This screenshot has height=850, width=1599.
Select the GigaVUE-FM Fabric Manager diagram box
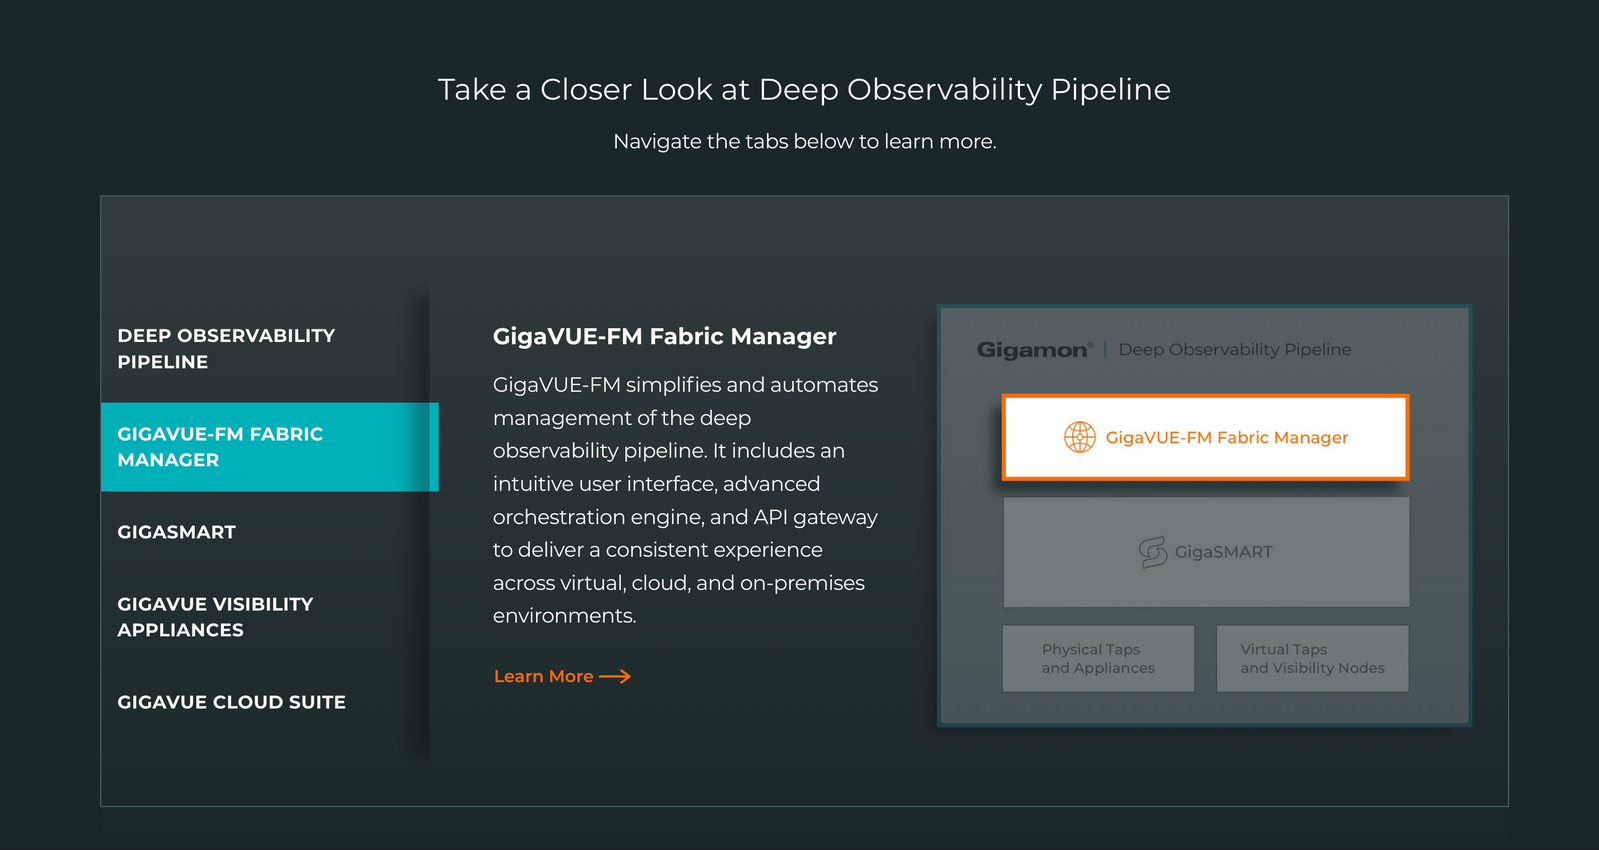tap(1206, 437)
